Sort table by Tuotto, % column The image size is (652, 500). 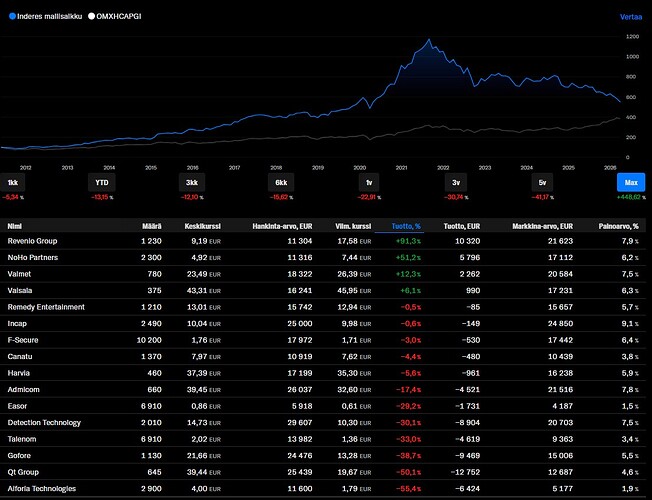(x=406, y=226)
